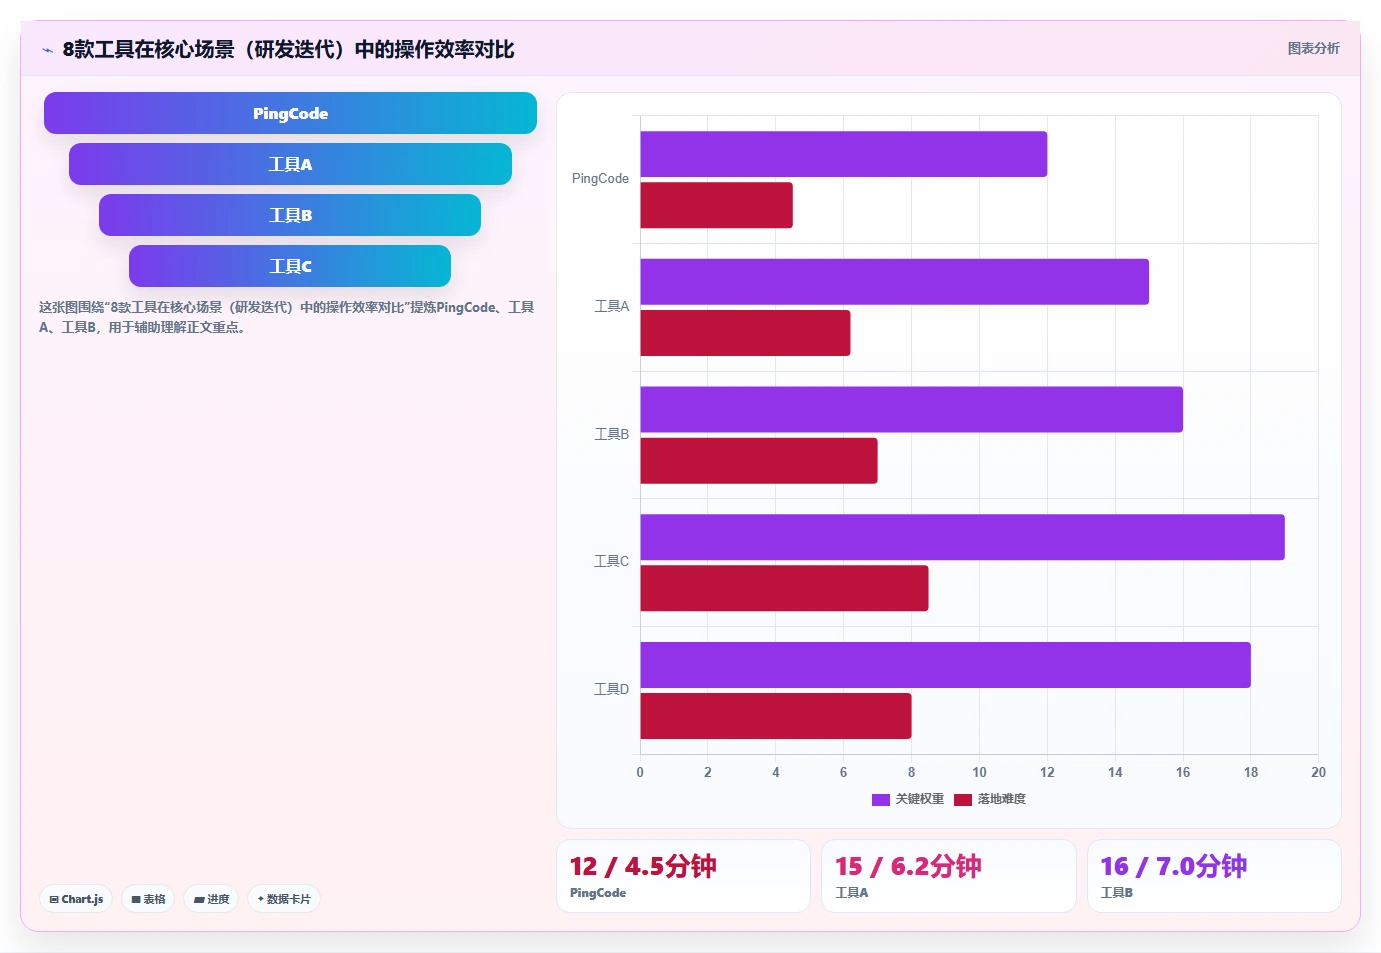Click the 落地难度 legend text
1381x953 pixels.
point(1001,799)
